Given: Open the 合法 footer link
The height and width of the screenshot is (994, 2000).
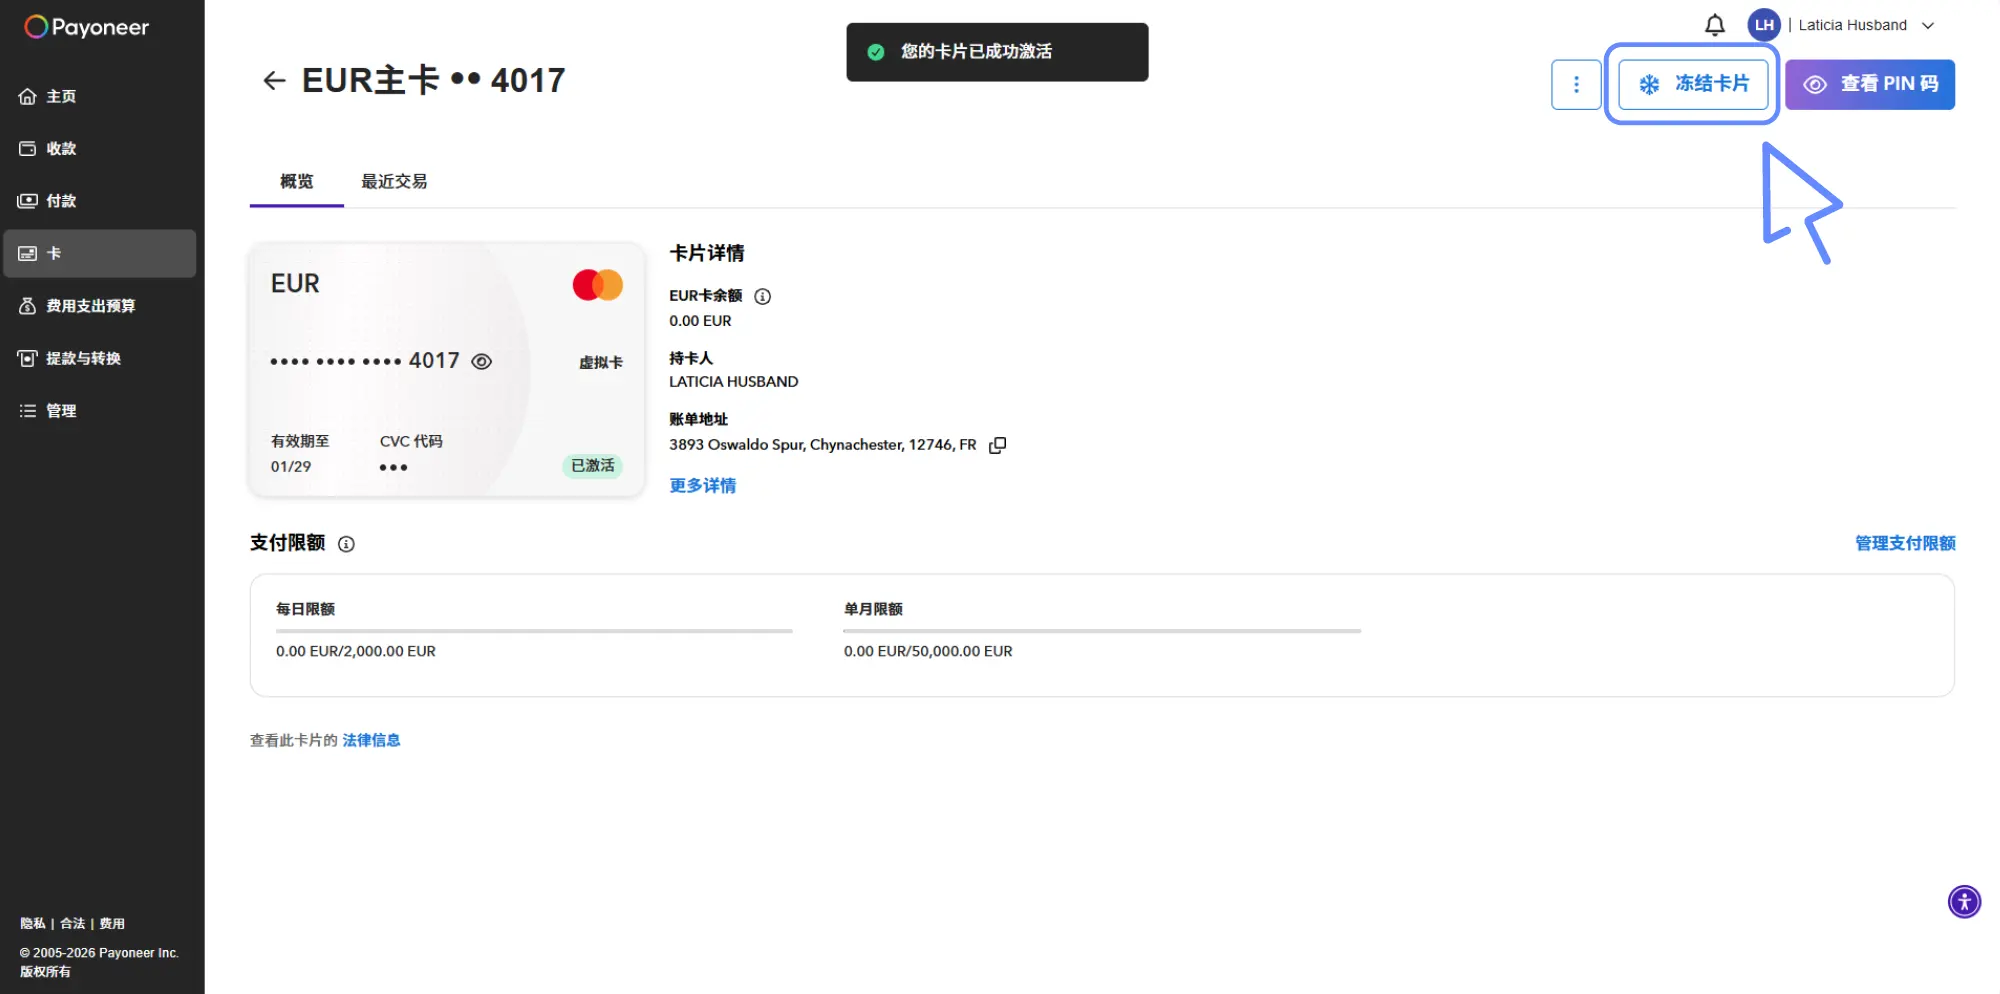Looking at the screenshot, I should click(x=72, y=924).
